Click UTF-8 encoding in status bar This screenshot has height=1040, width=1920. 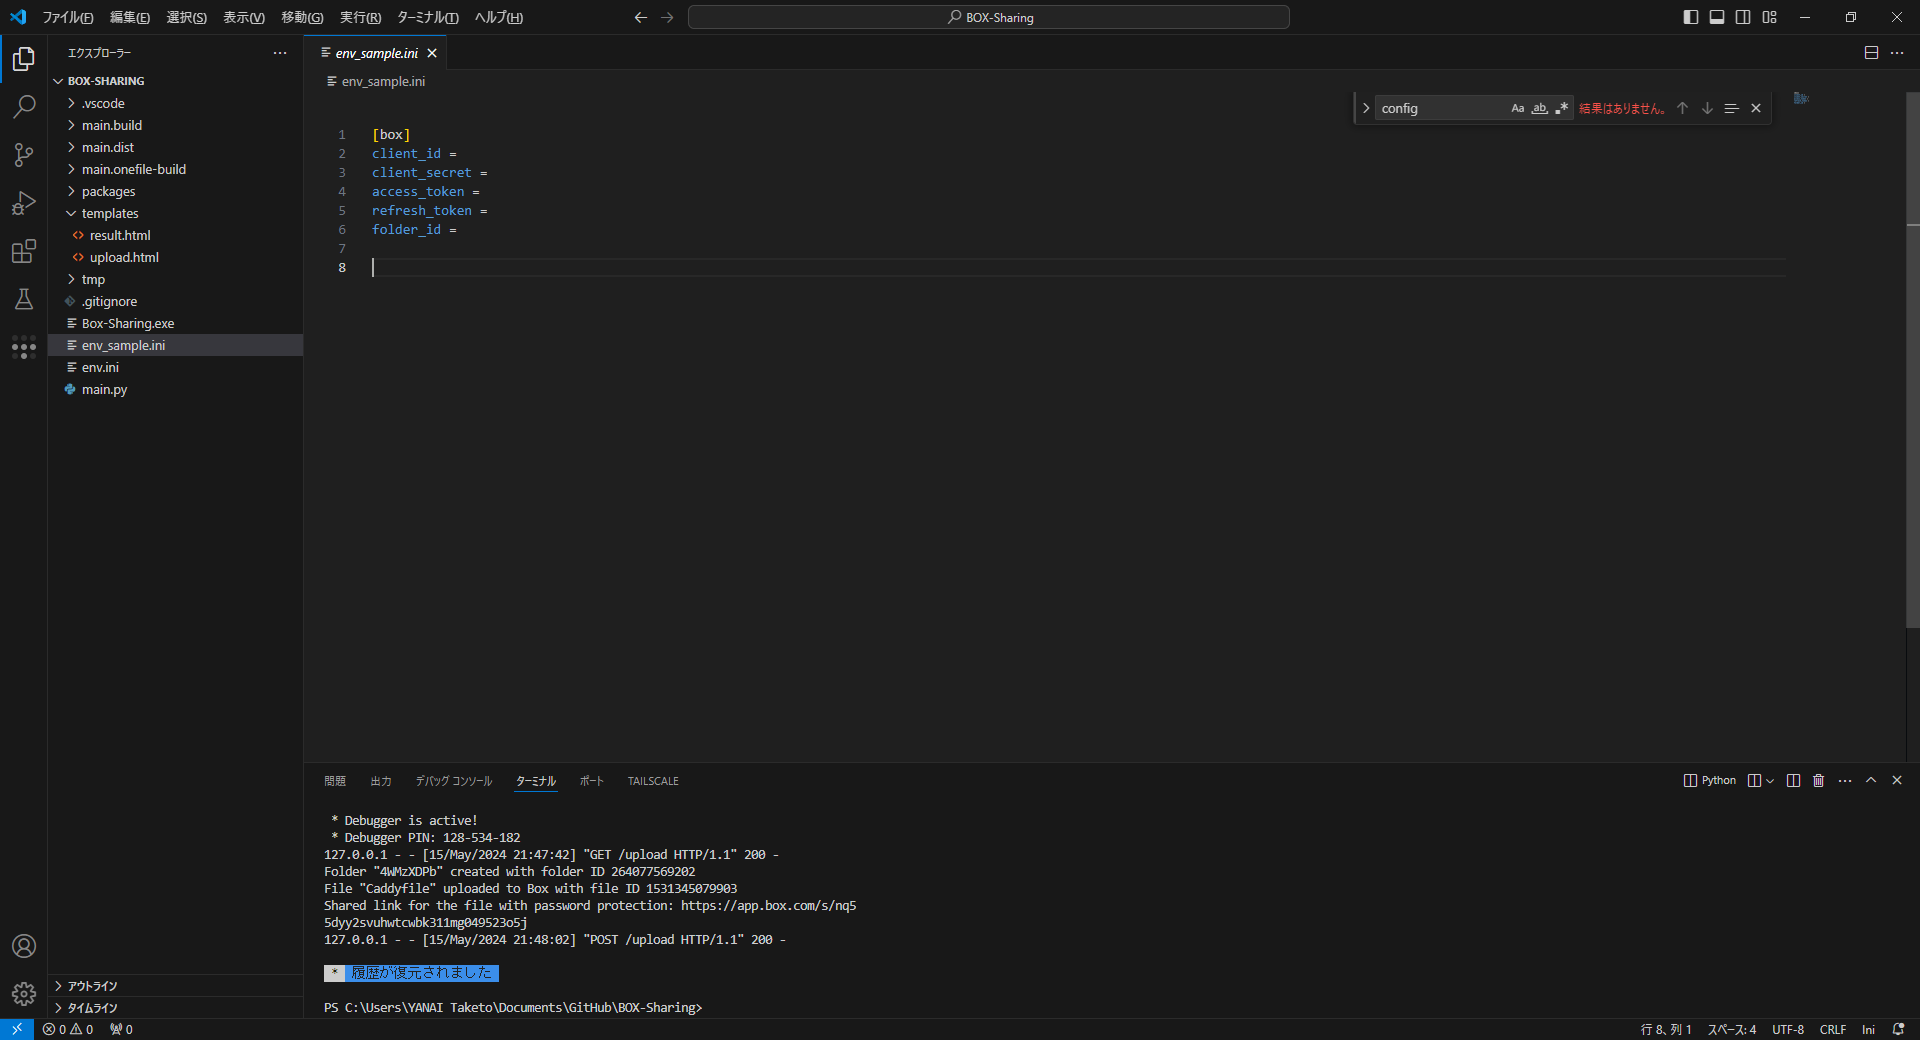1788,1029
